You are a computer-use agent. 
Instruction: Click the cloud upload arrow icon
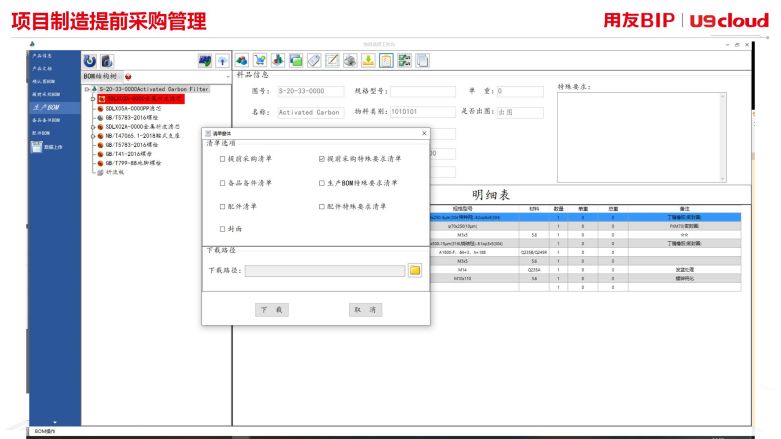click(223, 61)
